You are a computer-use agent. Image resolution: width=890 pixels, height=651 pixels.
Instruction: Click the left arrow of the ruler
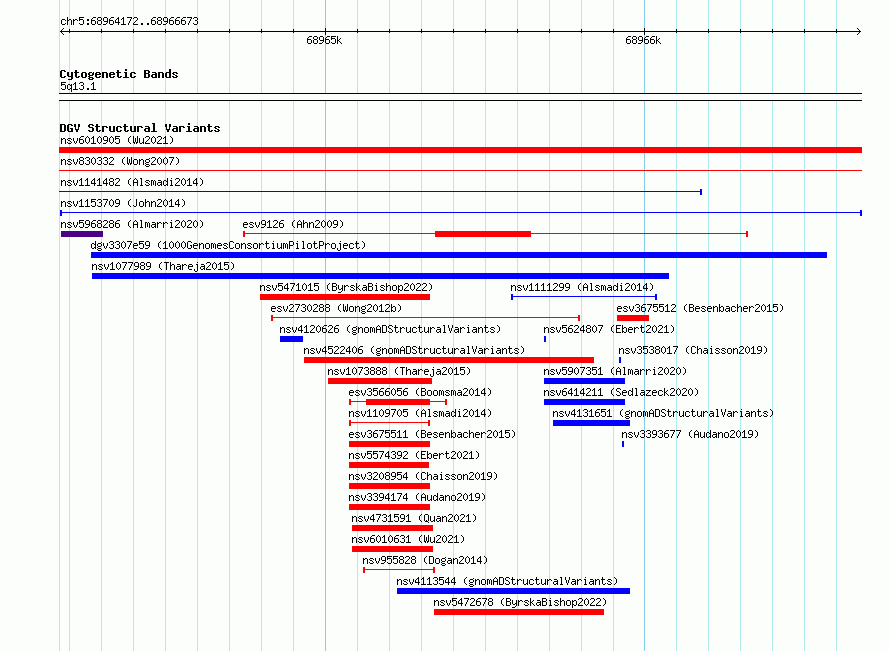tap(63, 32)
